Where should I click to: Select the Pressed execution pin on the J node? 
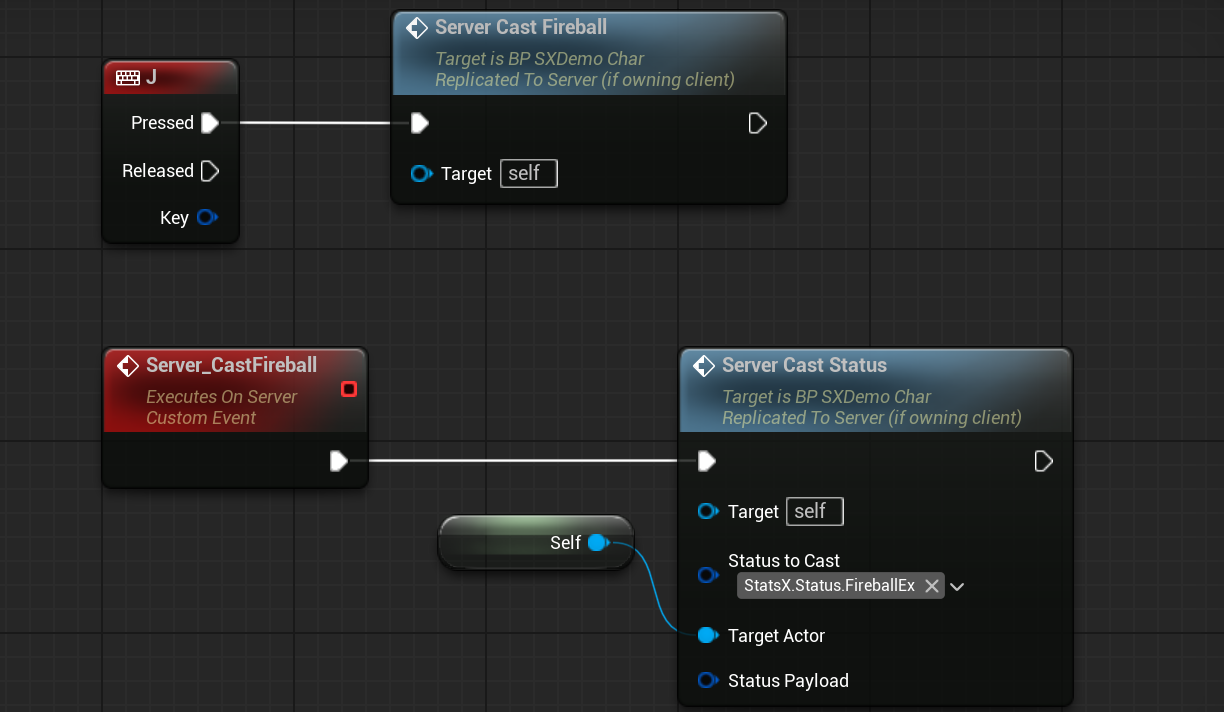(x=209, y=123)
